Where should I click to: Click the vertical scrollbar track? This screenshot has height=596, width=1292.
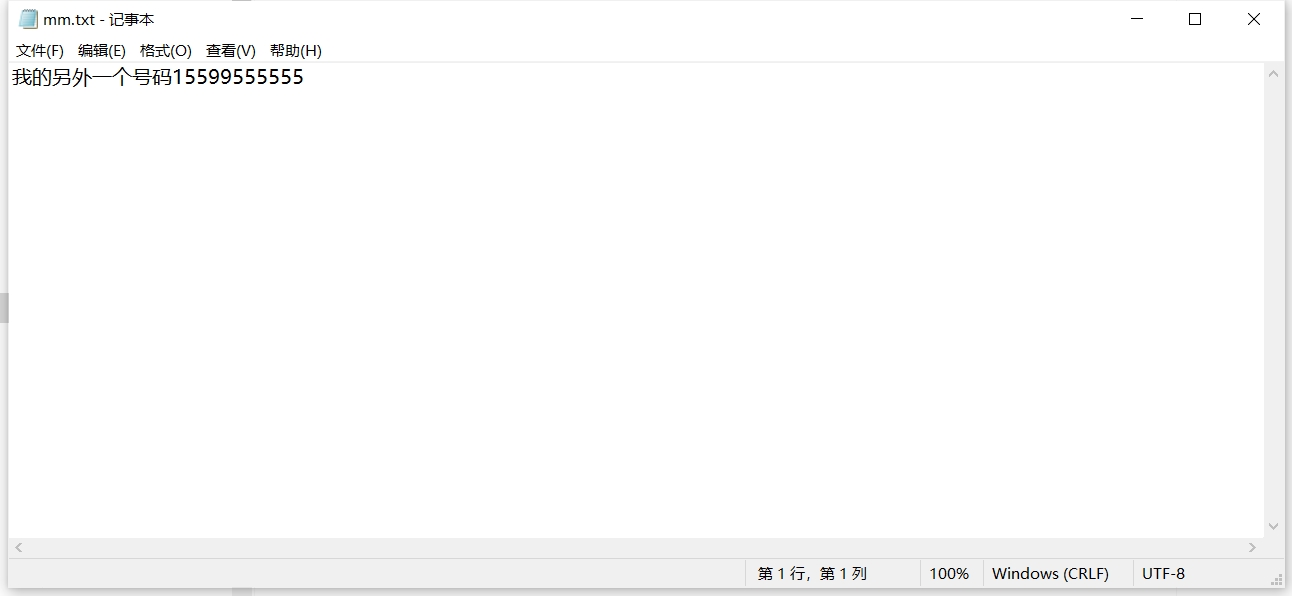pyautogui.click(x=1273, y=300)
